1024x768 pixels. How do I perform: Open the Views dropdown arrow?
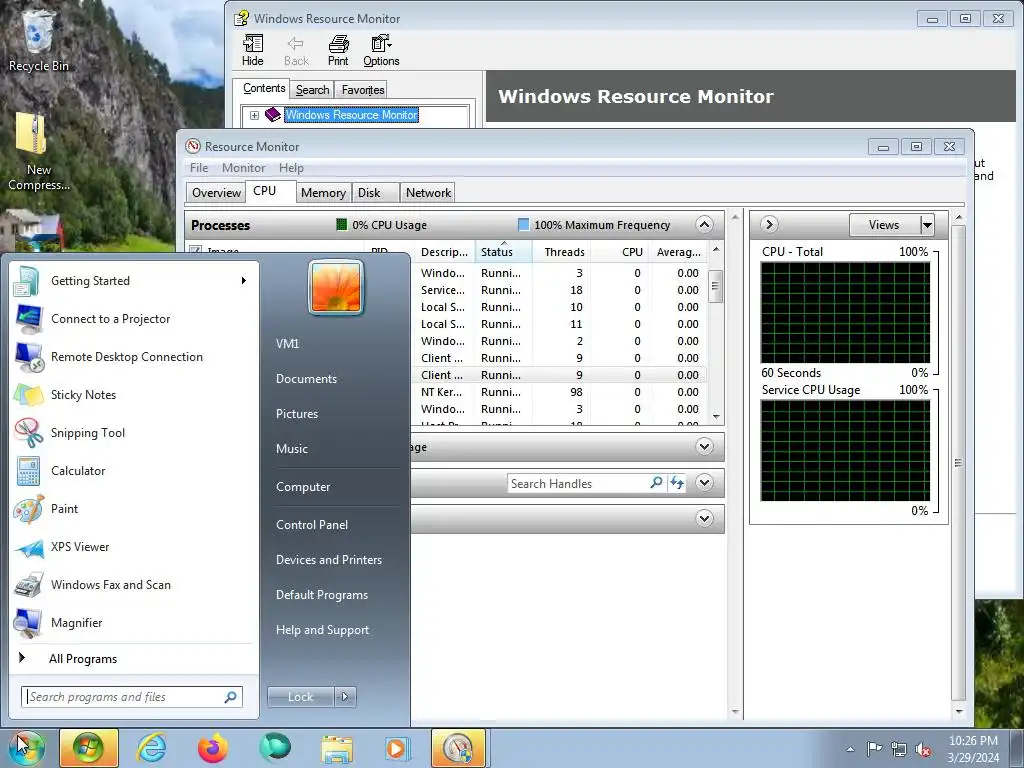[927, 225]
